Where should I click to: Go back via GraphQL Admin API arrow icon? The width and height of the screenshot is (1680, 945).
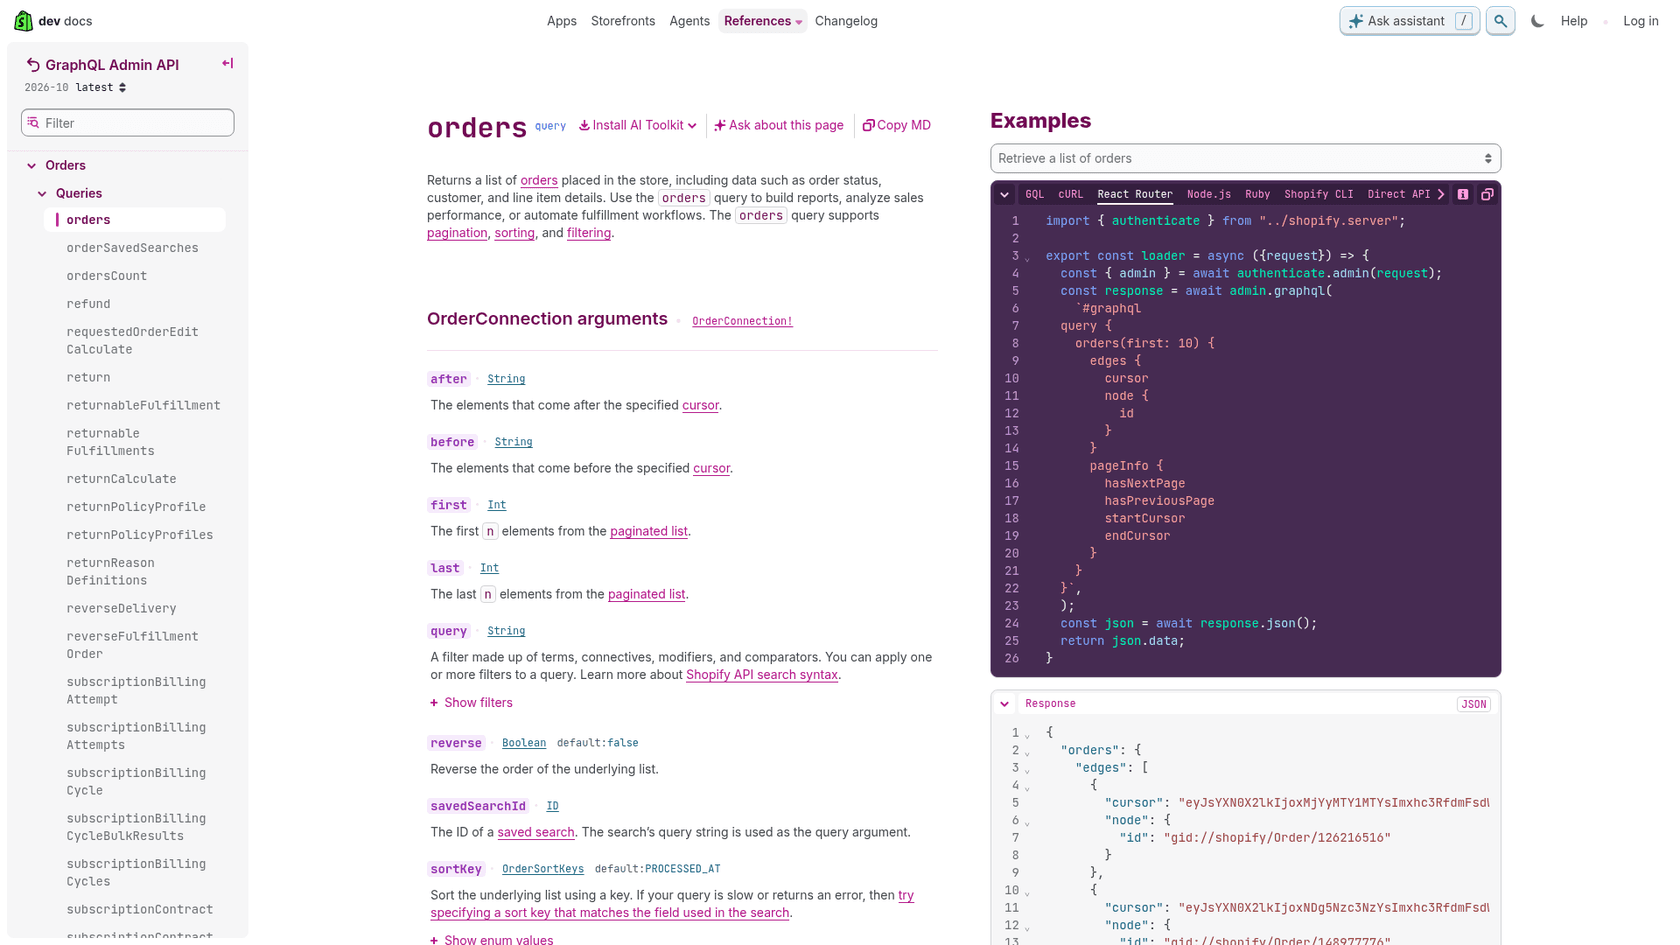pyautogui.click(x=33, y=65)
